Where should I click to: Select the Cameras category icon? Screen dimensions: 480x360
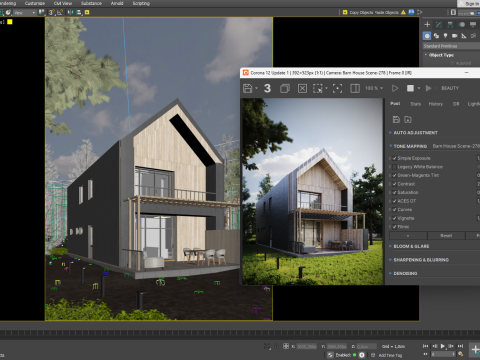click(x=455, y=36)
